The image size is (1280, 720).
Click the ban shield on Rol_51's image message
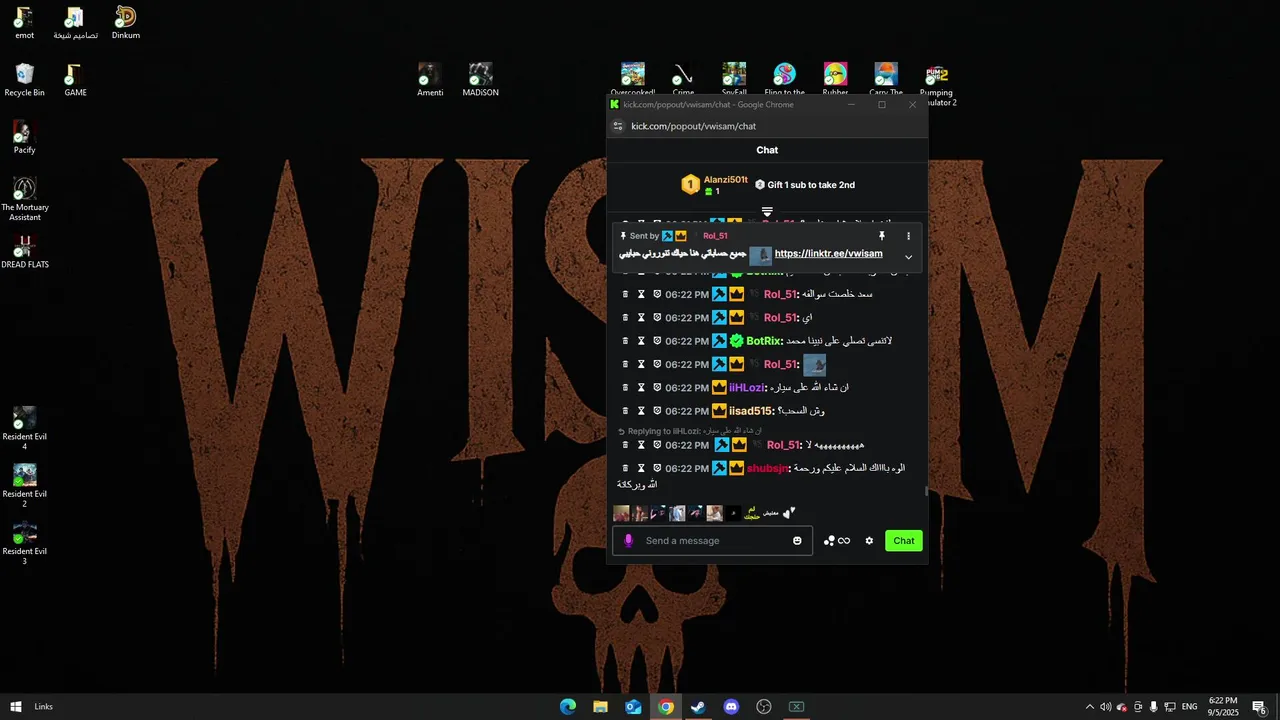tap(657, 365)
